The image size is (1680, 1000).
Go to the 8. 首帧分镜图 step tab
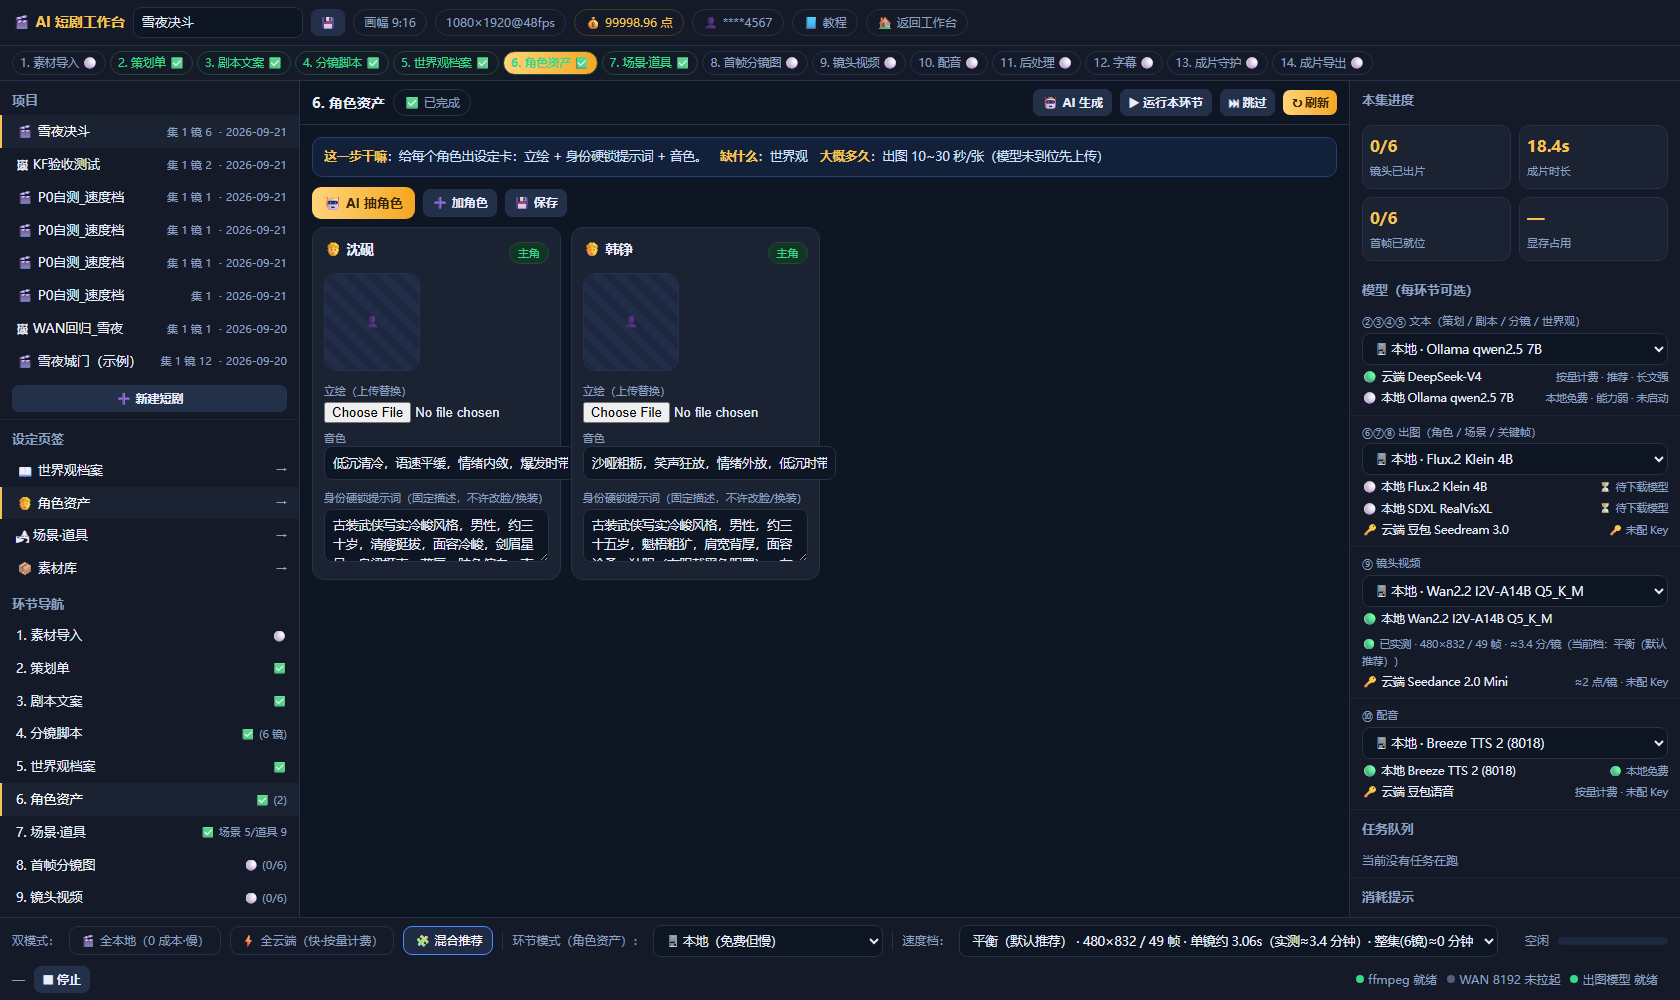tap(754, 63)
